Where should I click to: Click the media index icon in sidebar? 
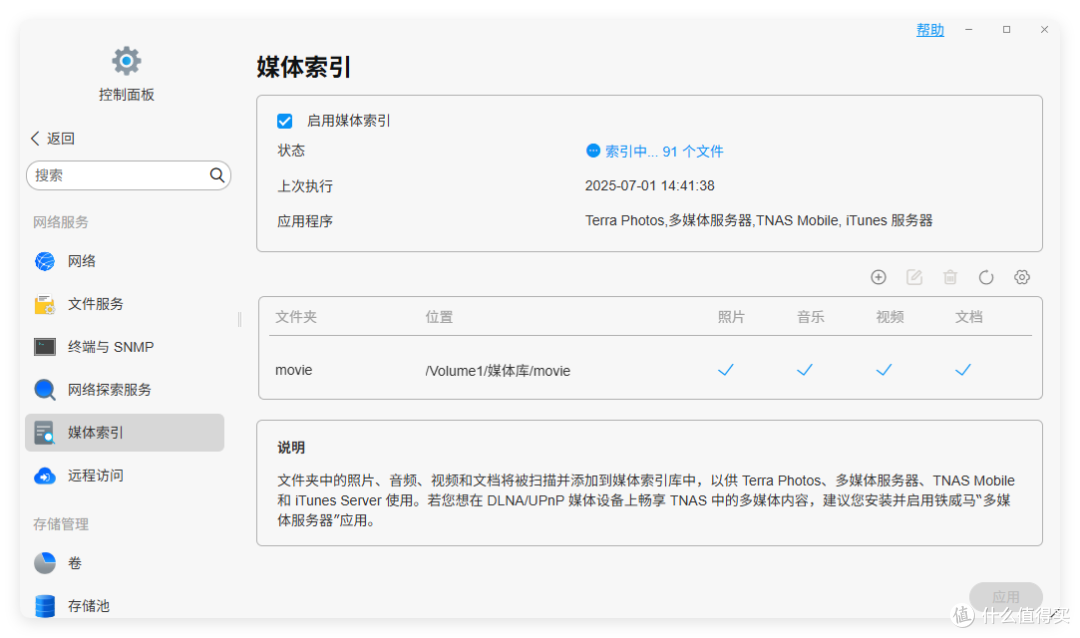45,433
